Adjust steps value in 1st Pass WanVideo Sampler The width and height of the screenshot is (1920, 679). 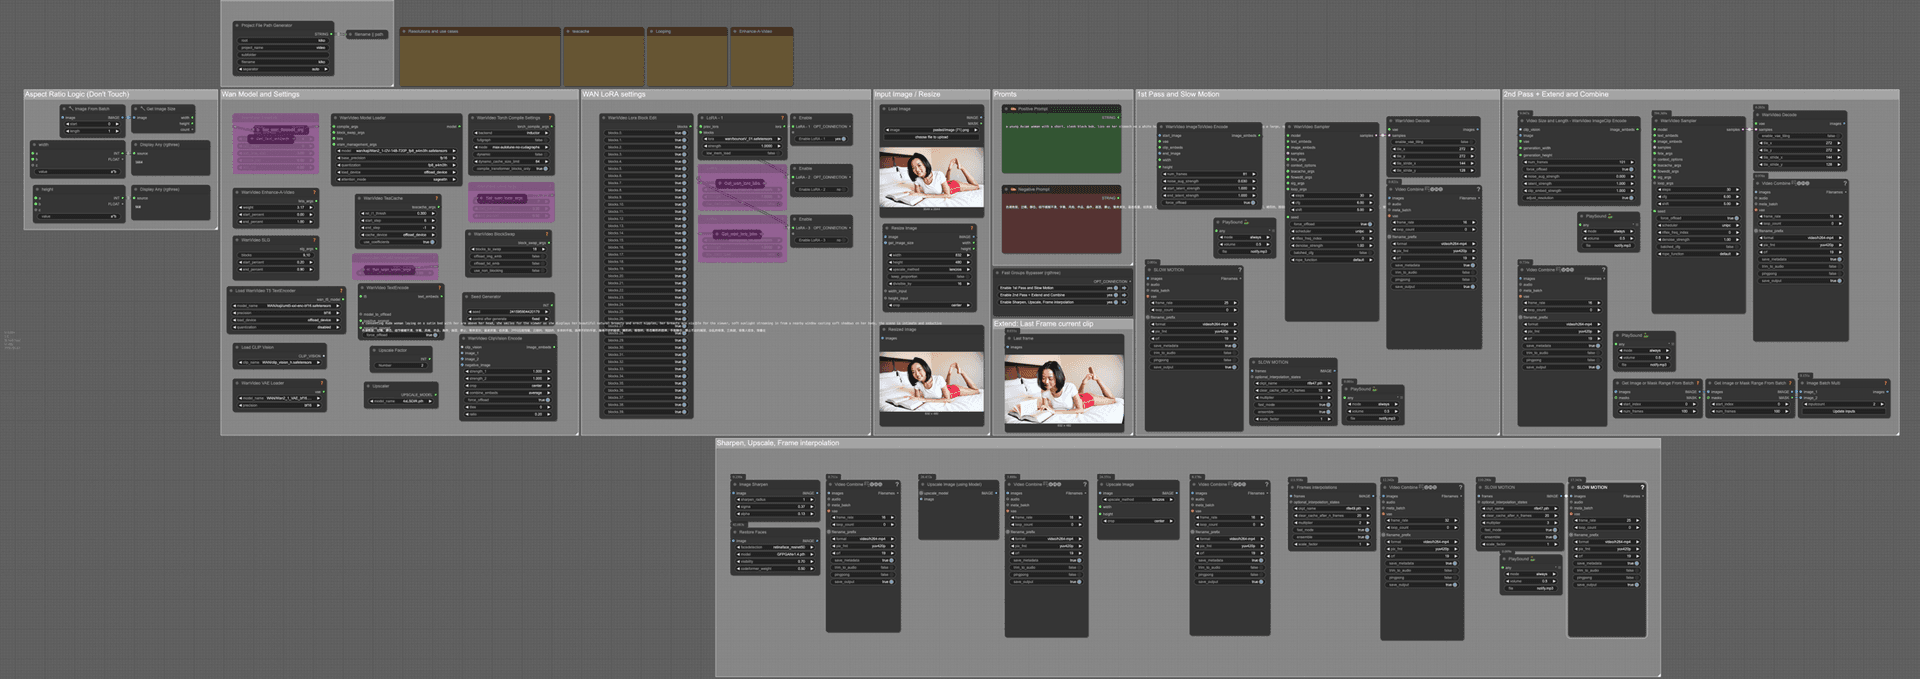1332,195
